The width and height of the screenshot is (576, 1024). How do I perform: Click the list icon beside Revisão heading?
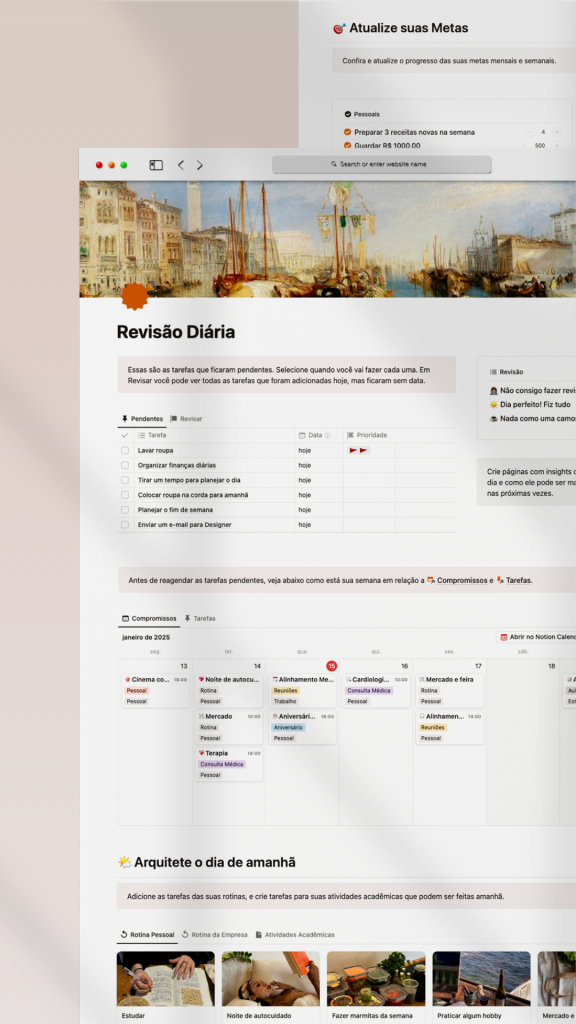pyautogui.click(x=493, y=372)
